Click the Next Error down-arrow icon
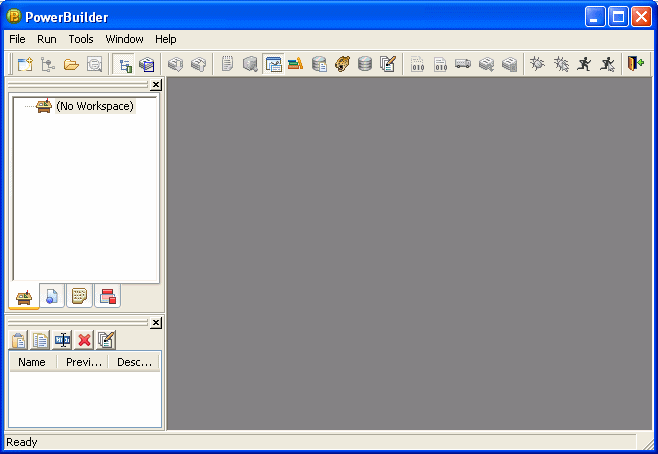This screenshot has width=658, height=454. point(175,64)
